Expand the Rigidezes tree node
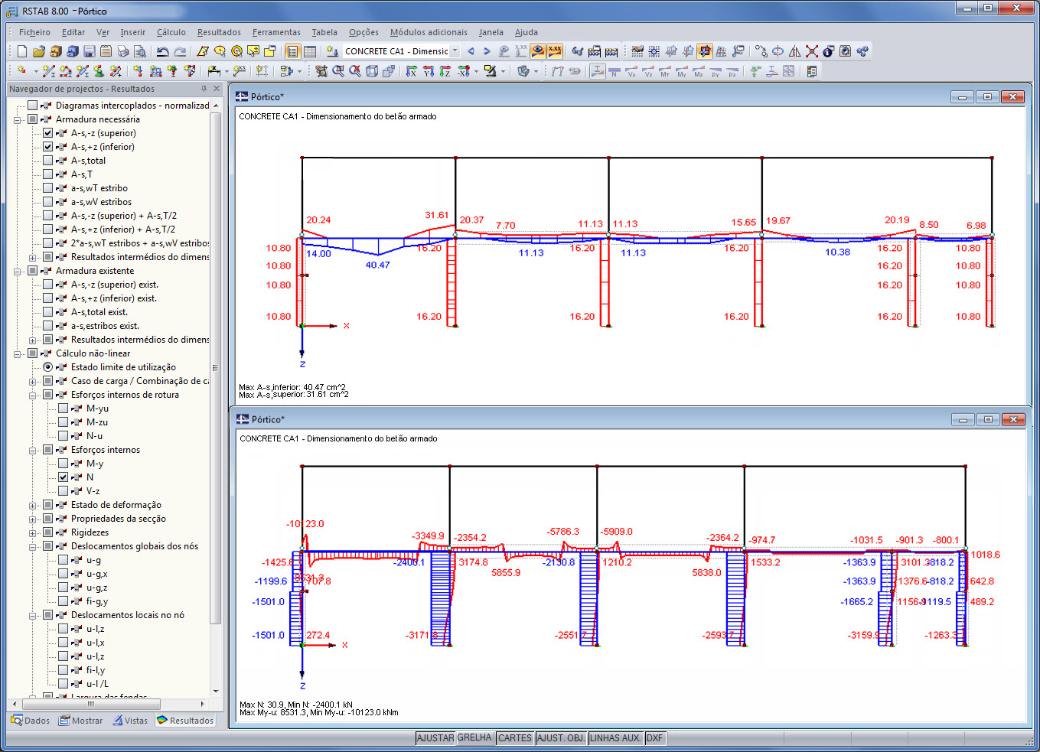This screenshot has height=752, width=1040. pos(32,533)
